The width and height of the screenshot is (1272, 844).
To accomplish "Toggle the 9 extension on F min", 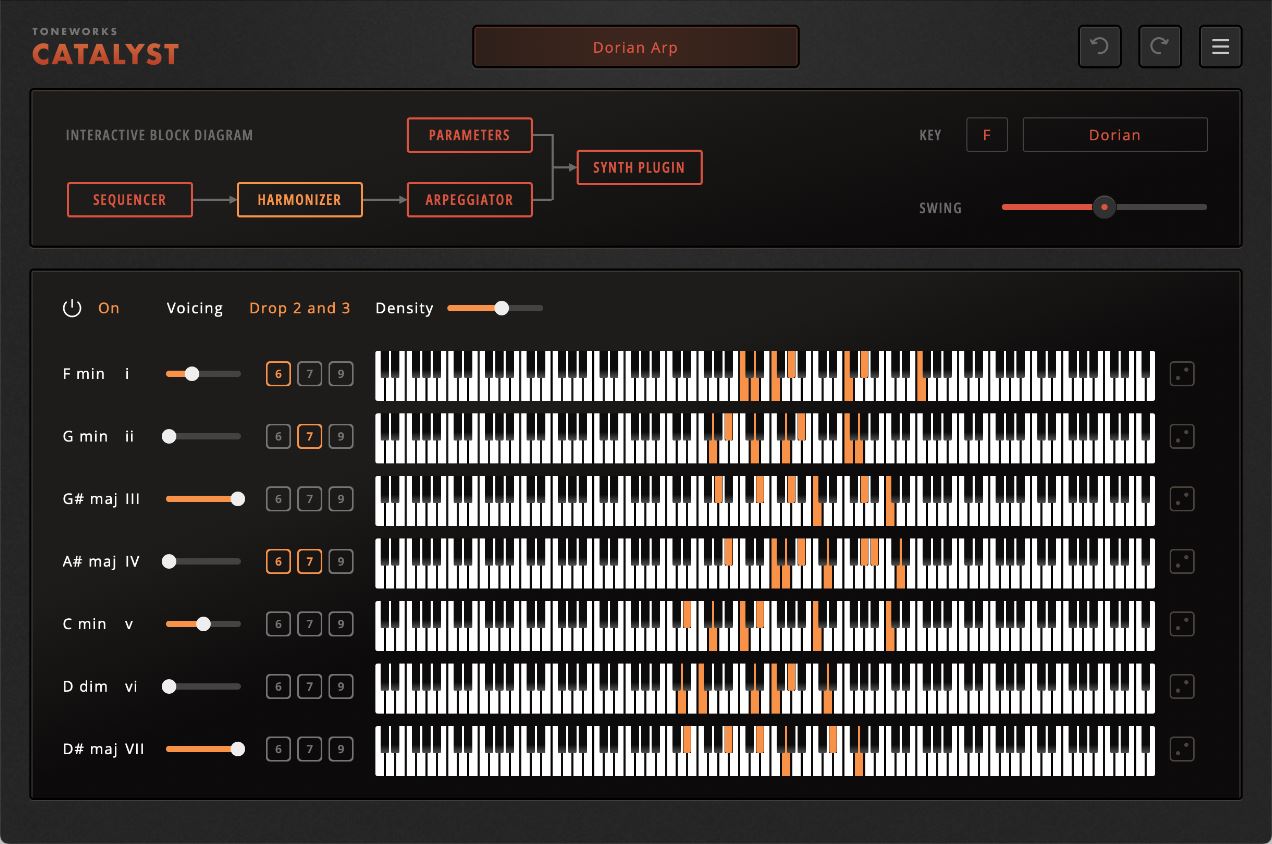I will tap(341, 374).
